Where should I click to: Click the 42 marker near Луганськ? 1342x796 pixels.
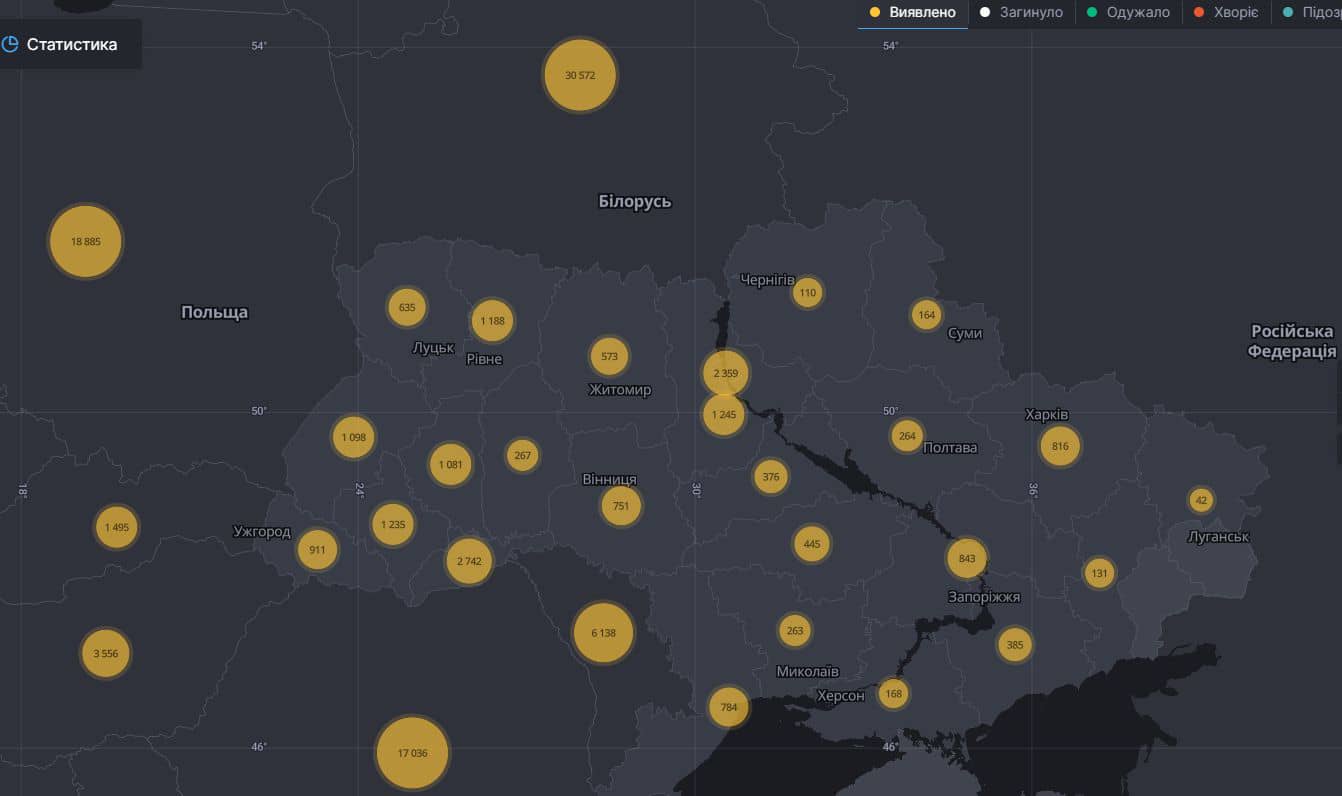tap(1201, 500)
